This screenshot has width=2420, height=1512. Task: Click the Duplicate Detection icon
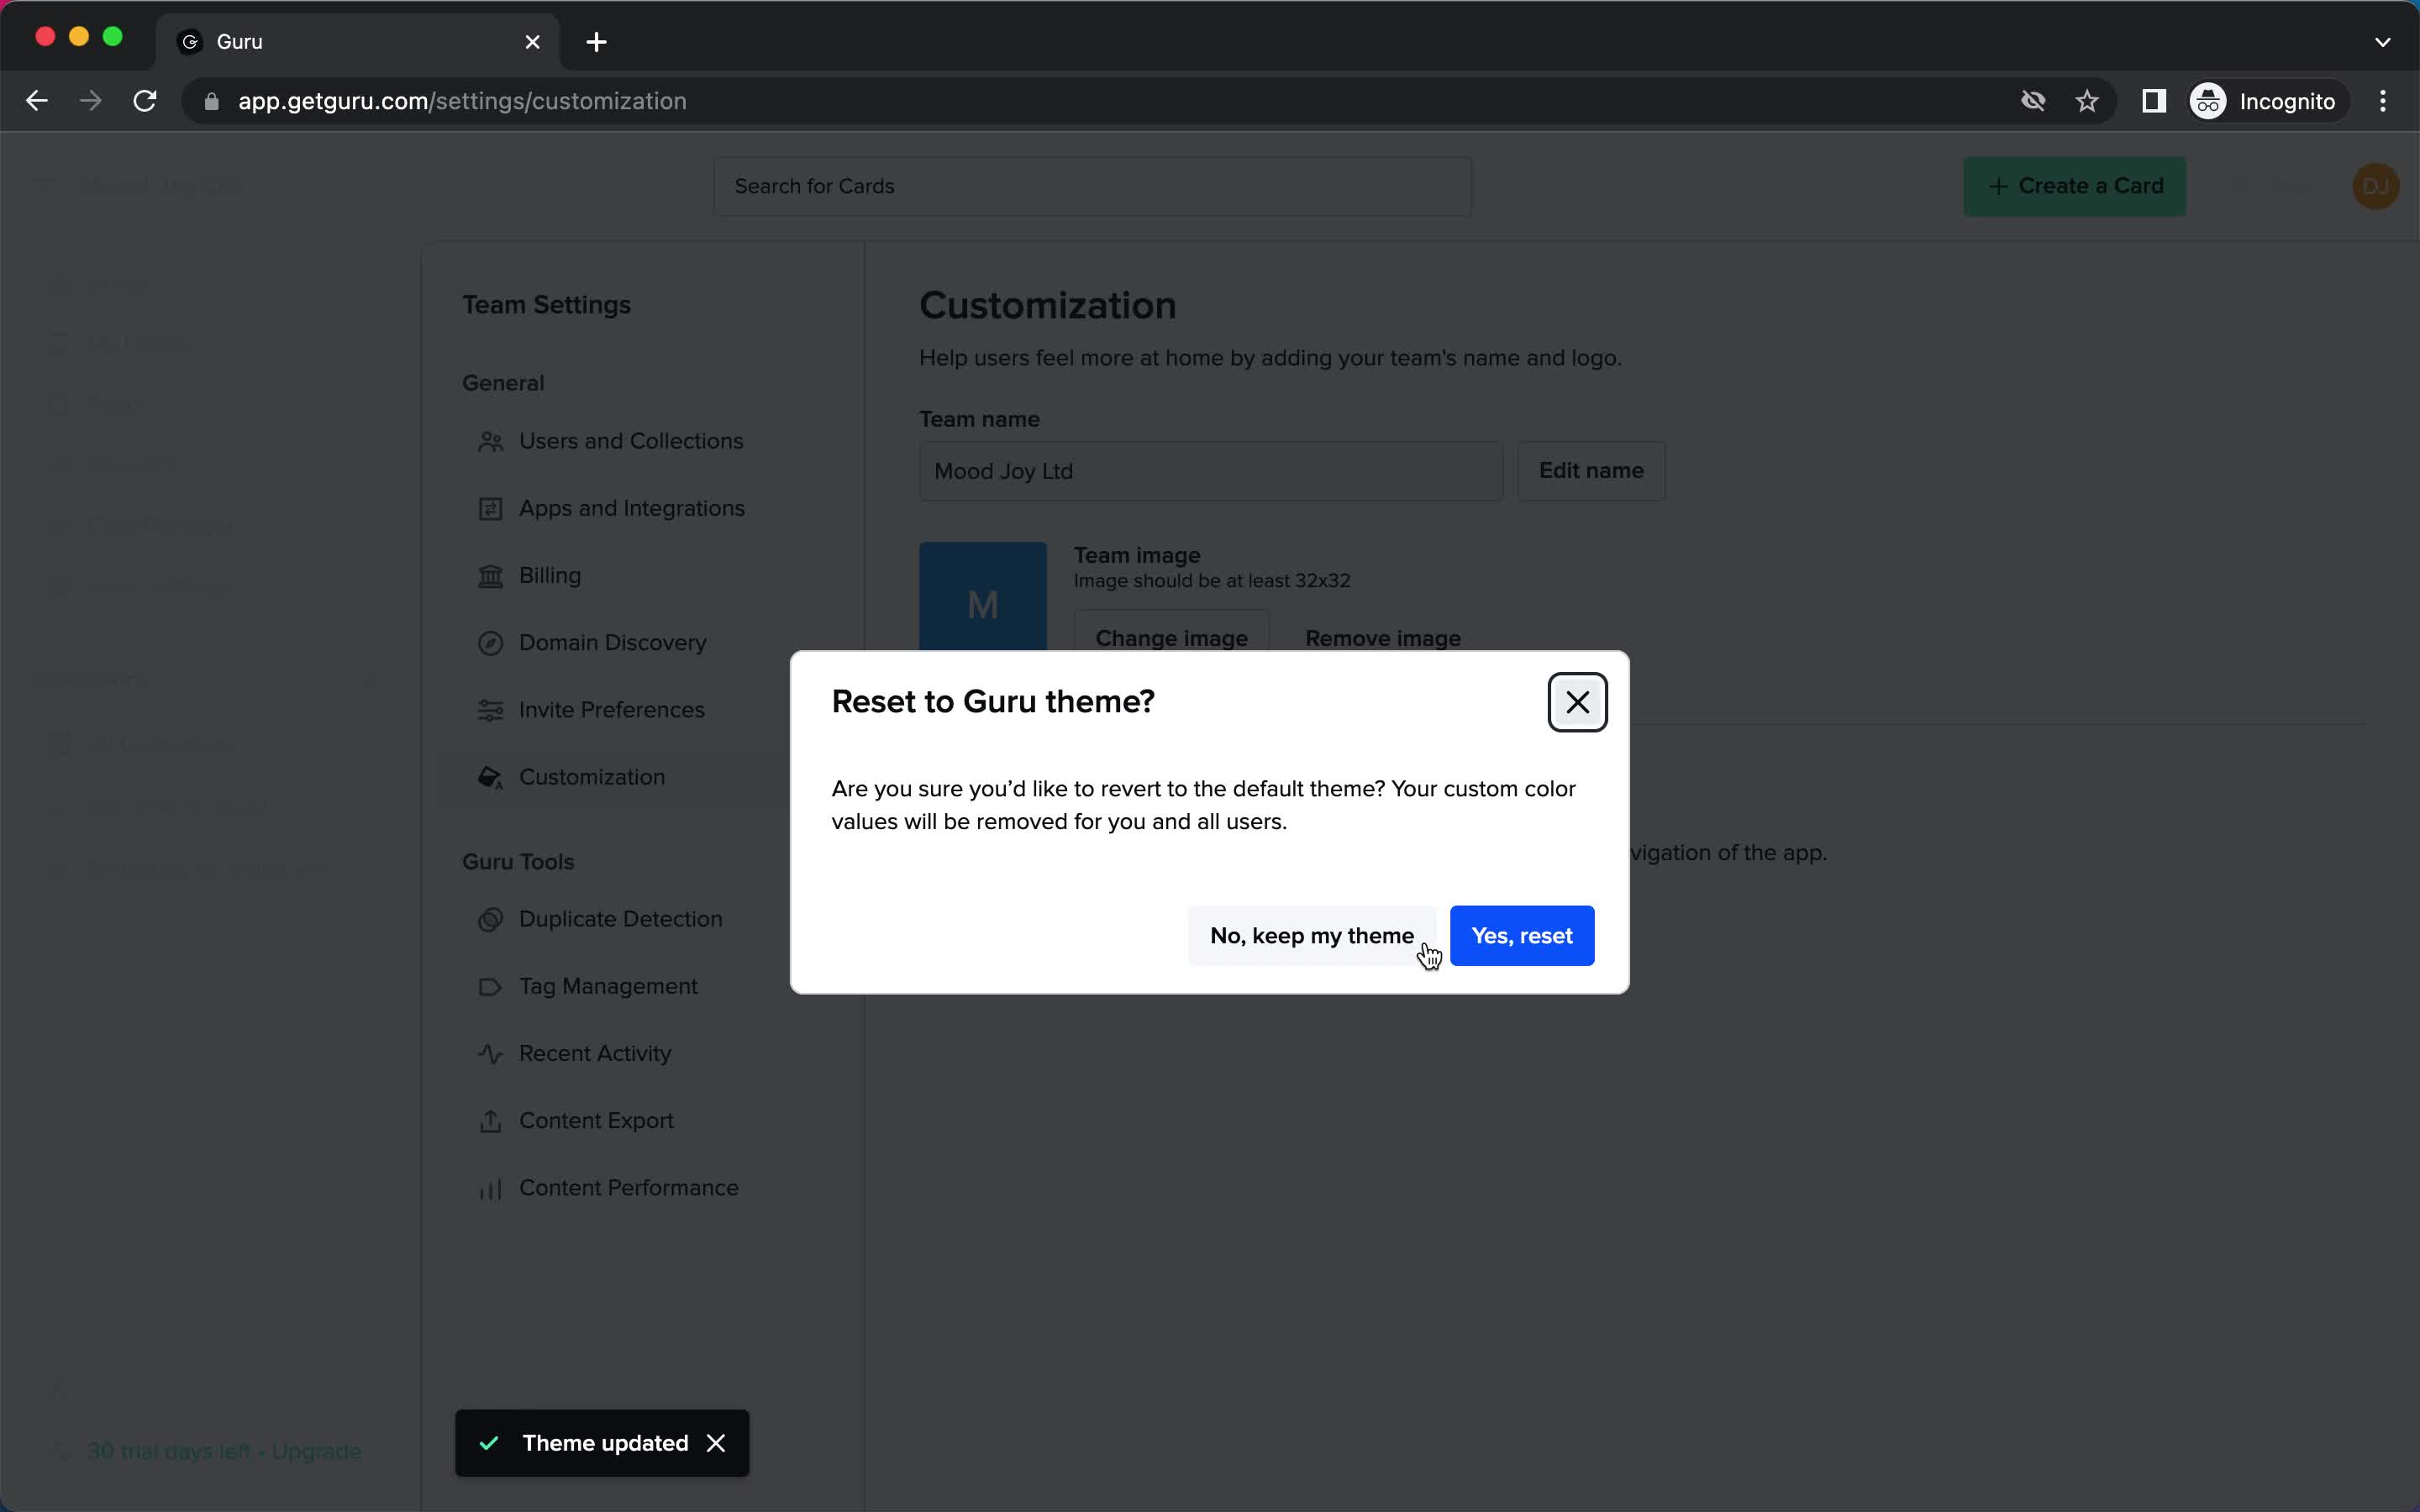[x=490, y=918]
